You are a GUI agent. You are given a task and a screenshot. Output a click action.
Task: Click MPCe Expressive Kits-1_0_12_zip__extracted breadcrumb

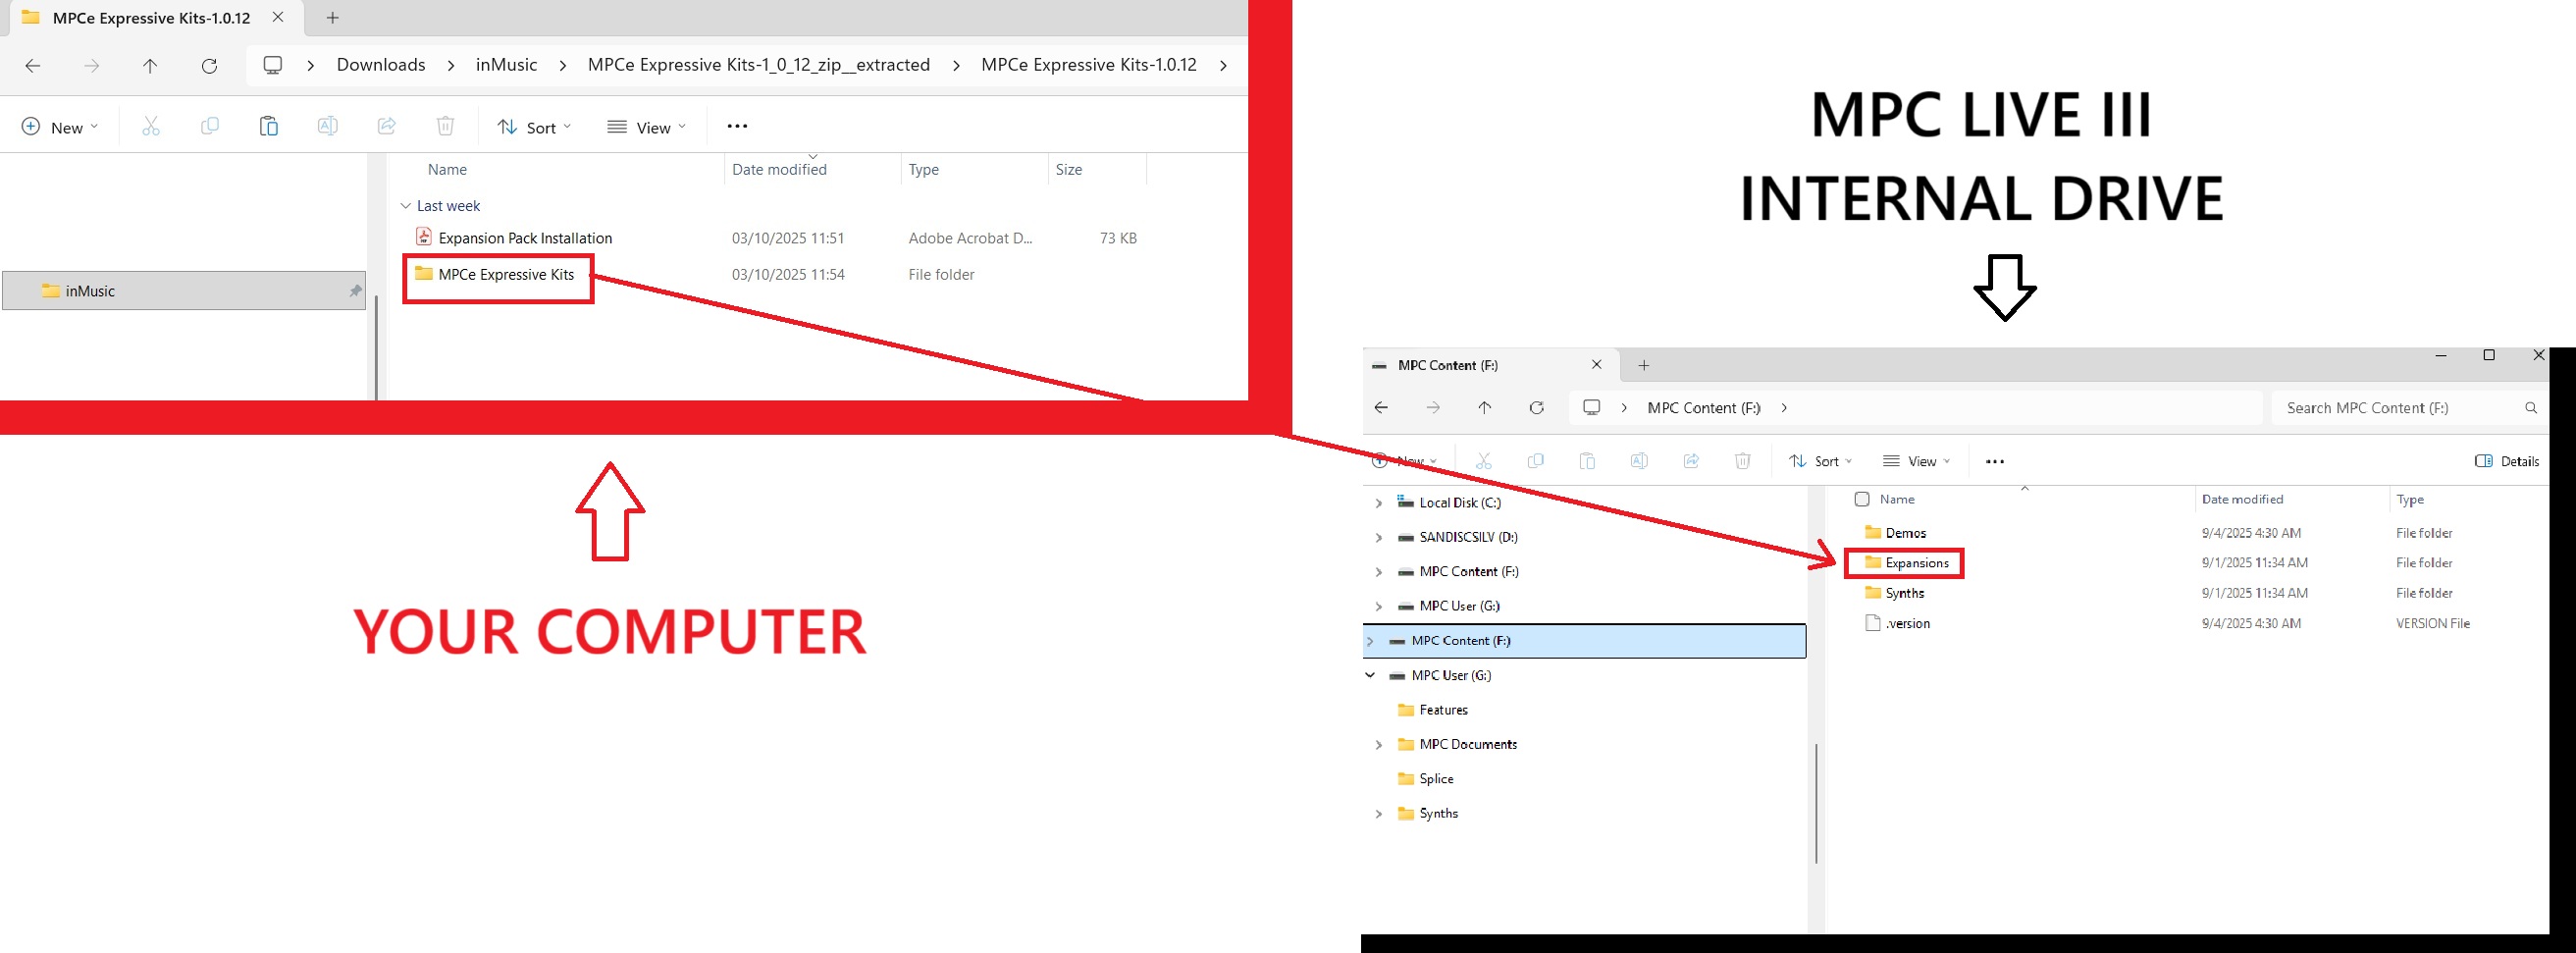point(759,65)
